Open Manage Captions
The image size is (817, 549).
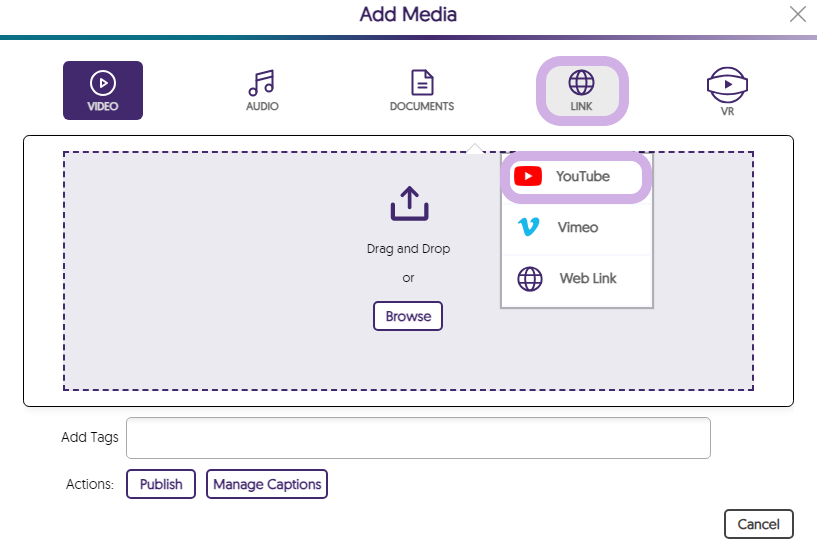point(267,484)
